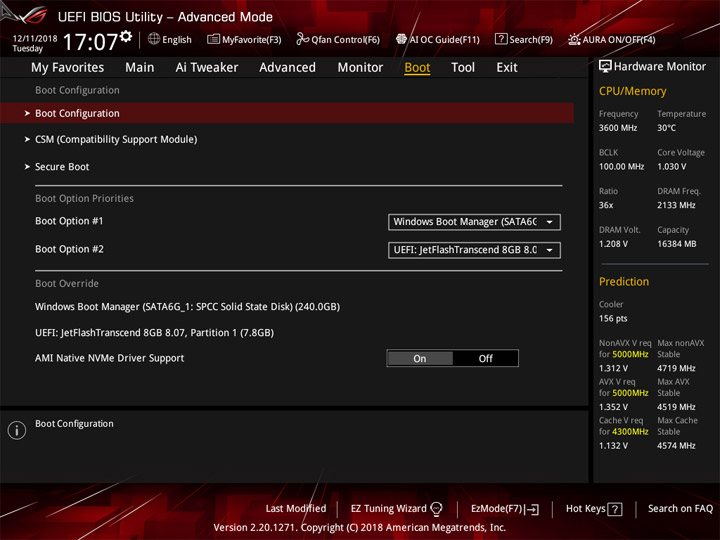Open the Boot Option #1 dropdown
This screenshot has height=540, width=720.
(474, 222)
